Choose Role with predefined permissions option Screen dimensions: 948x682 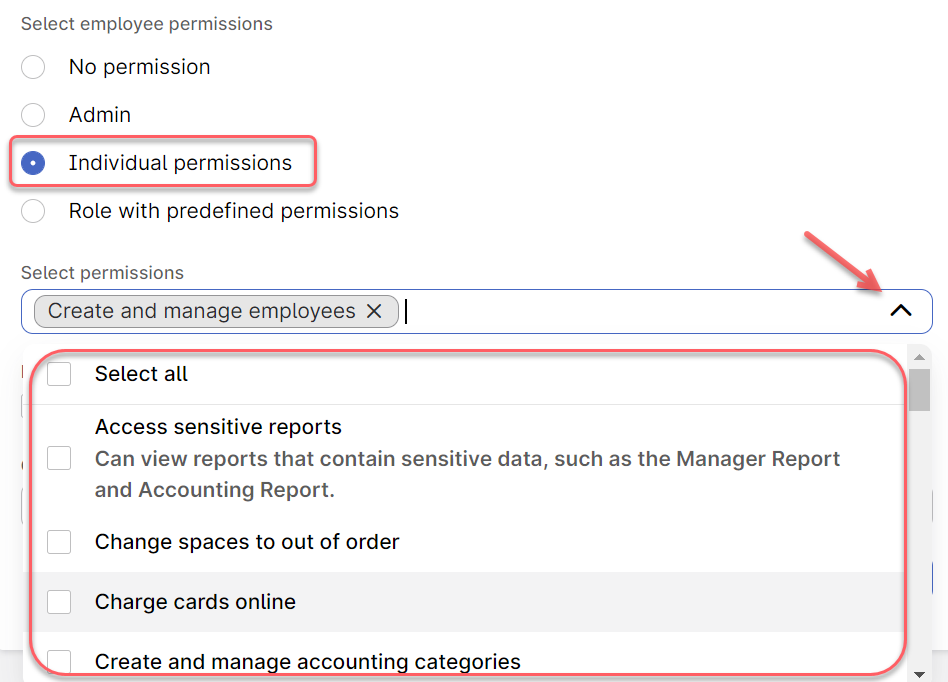click(33, 211)
